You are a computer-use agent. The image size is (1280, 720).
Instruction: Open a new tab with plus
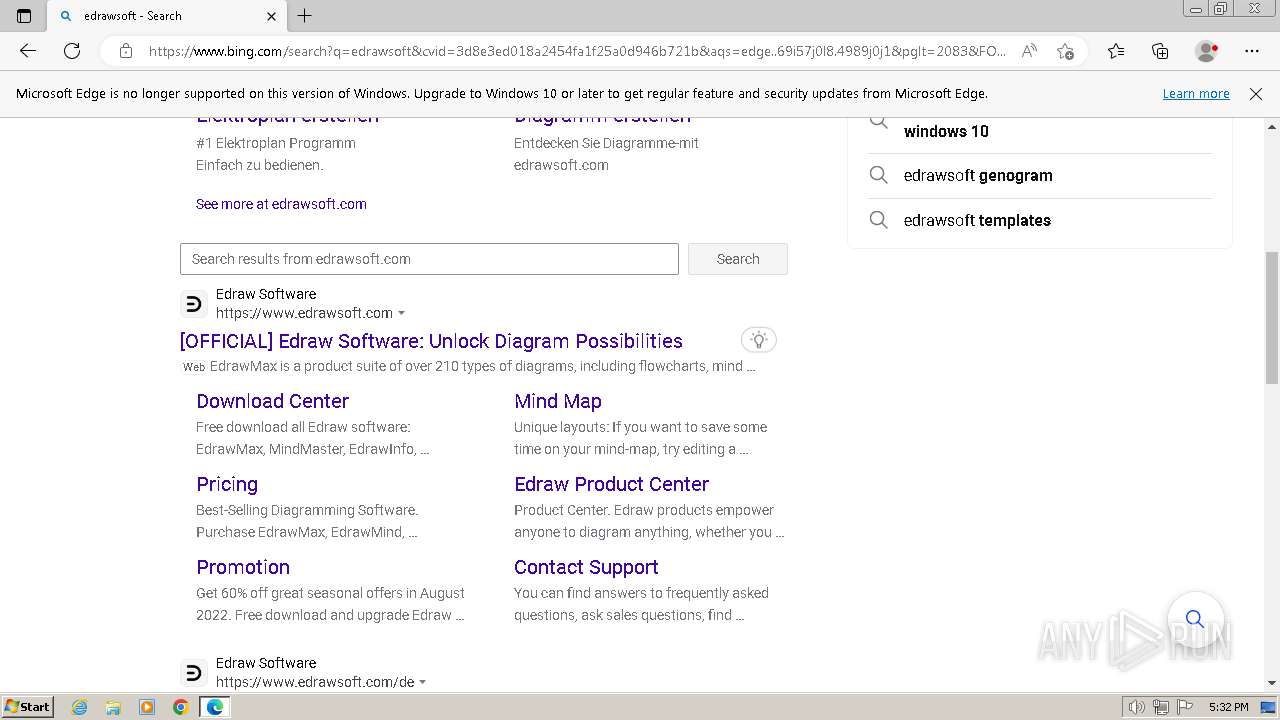305,16
